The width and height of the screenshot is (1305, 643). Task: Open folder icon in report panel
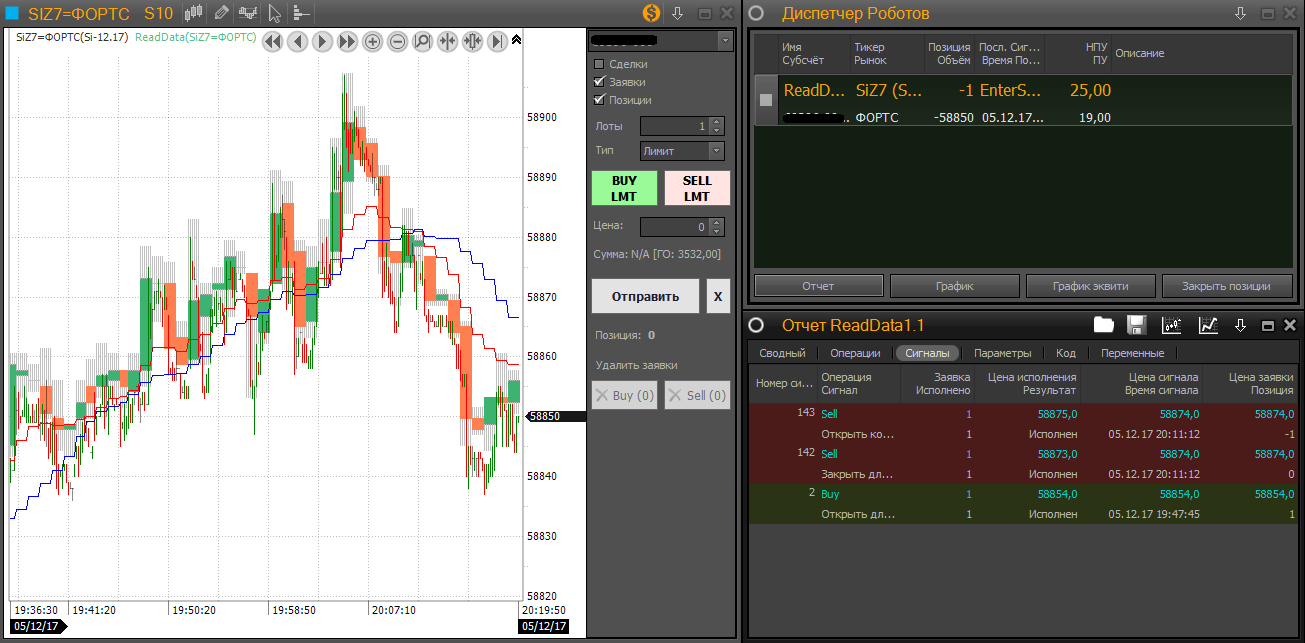1103,325
